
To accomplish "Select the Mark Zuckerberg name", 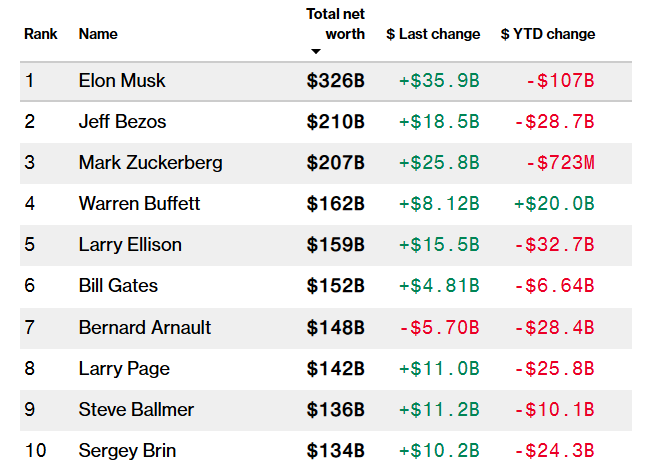I will pyautogui.click(x=150, y=163).
